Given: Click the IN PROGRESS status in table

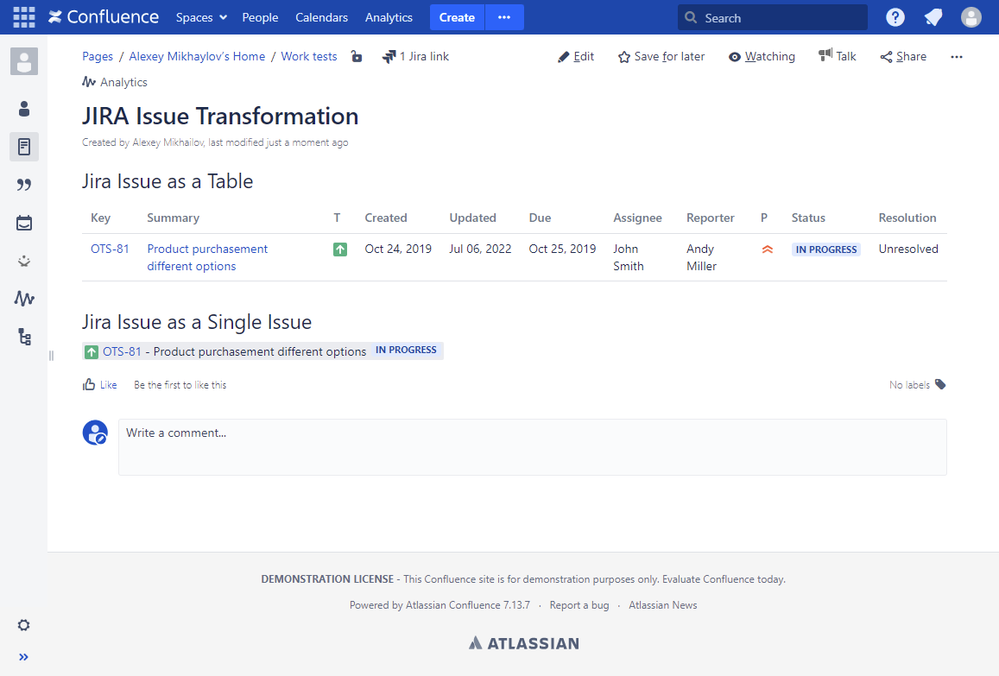Looking at the screenshot, I should [x=826, y=250].
